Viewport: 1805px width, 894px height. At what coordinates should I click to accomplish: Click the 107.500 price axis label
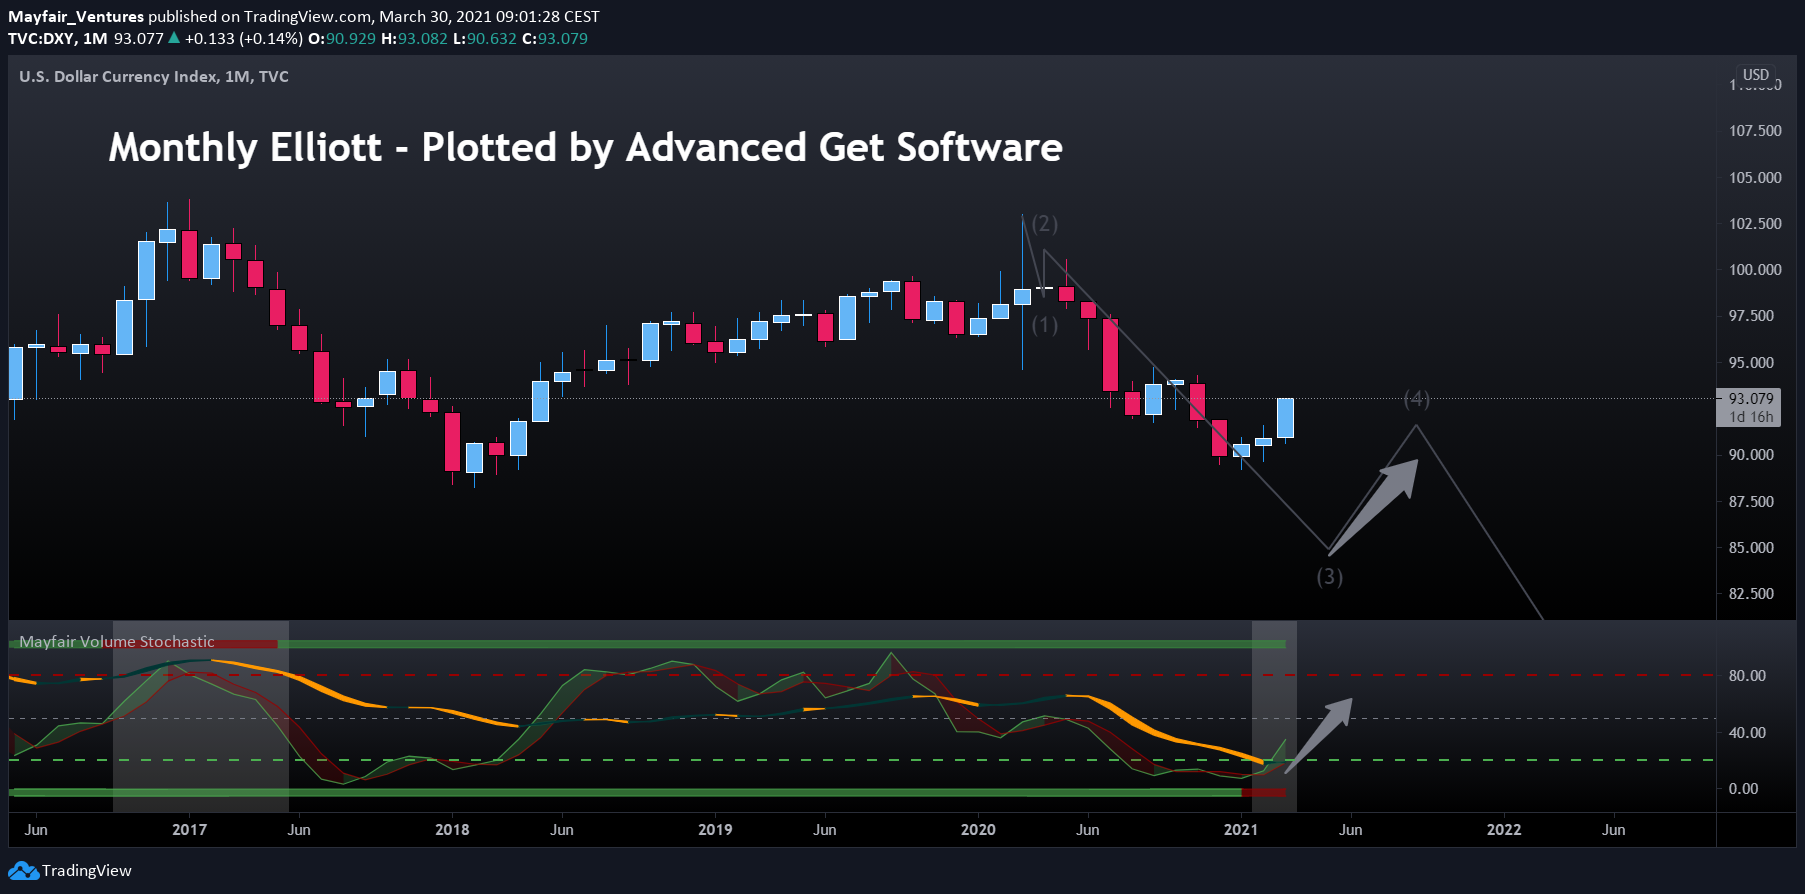[x=1755, y=131]
